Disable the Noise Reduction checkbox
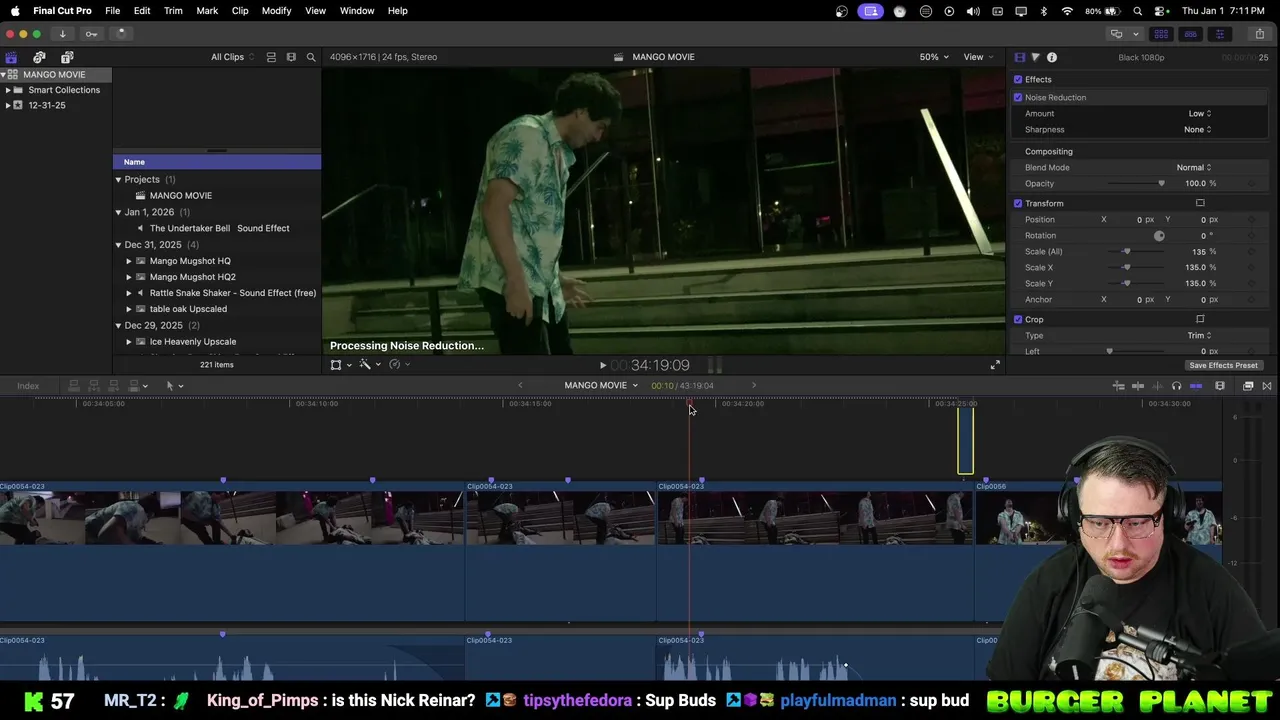 (x=1018, y=98)
